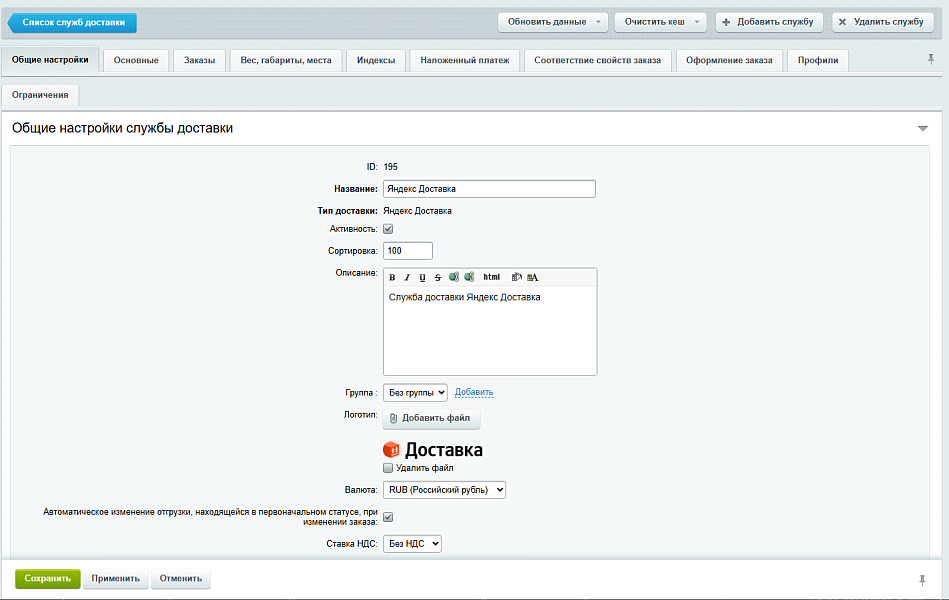Check the Удалить файл checkbox
This screenshot has width=949, height=600.
(389, 468)
